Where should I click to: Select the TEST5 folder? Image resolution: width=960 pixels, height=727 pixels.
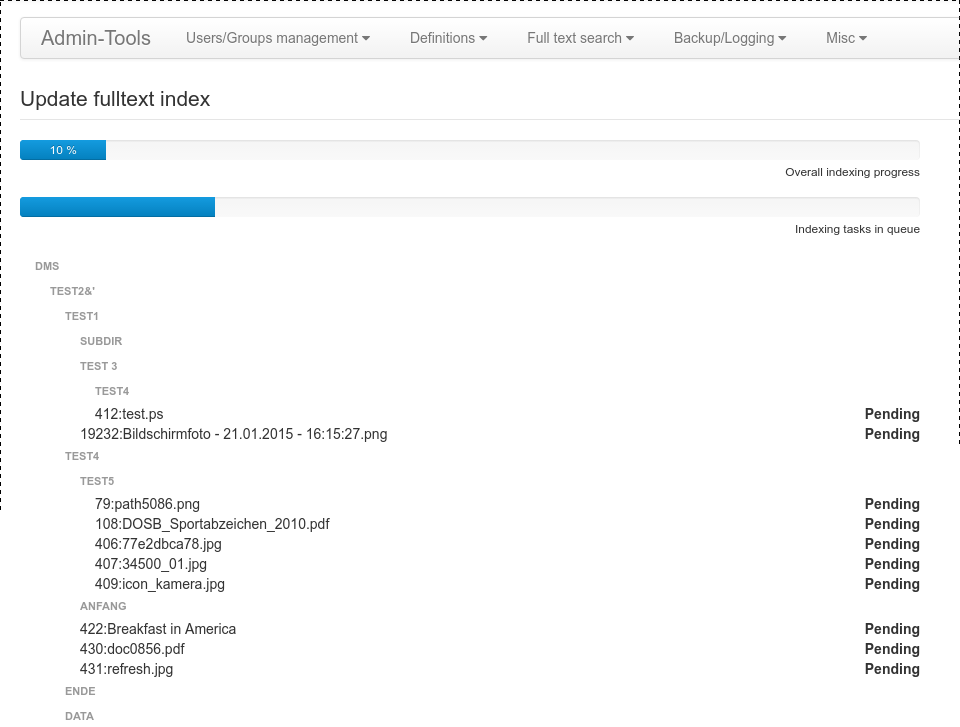(97, 482)
